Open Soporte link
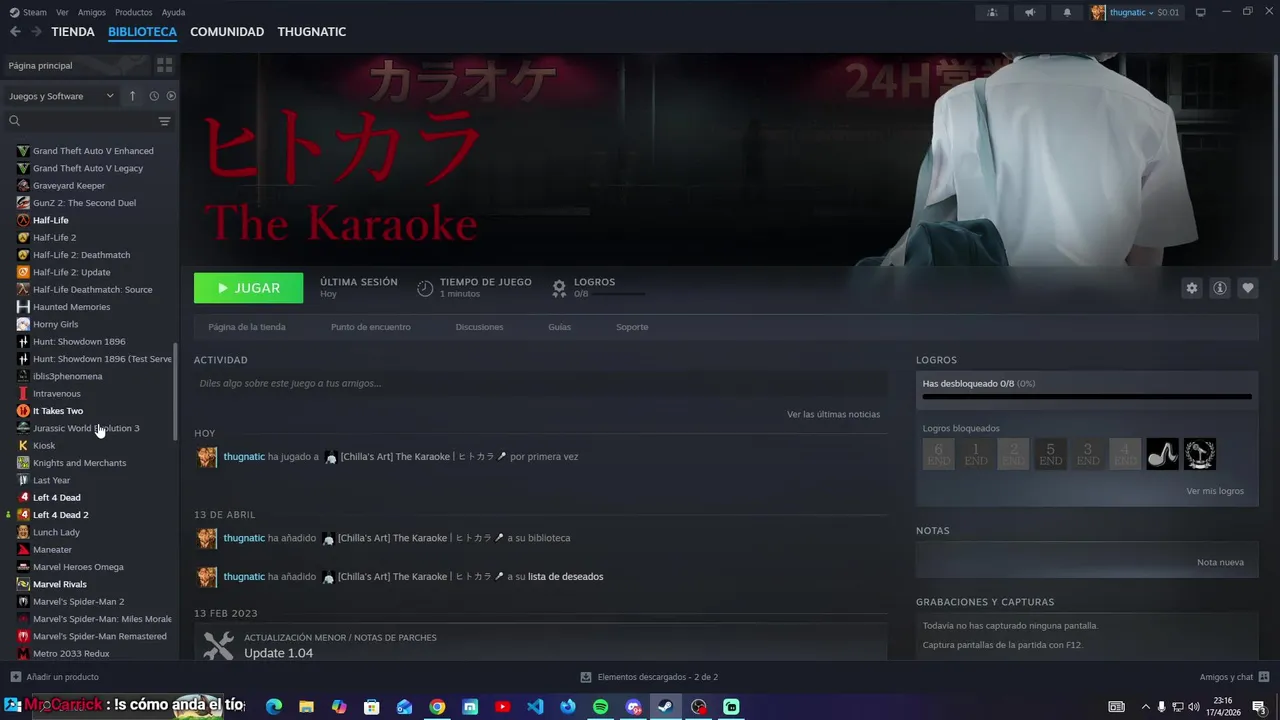This screenshot has width=1280, height=720. pos(632,327)
